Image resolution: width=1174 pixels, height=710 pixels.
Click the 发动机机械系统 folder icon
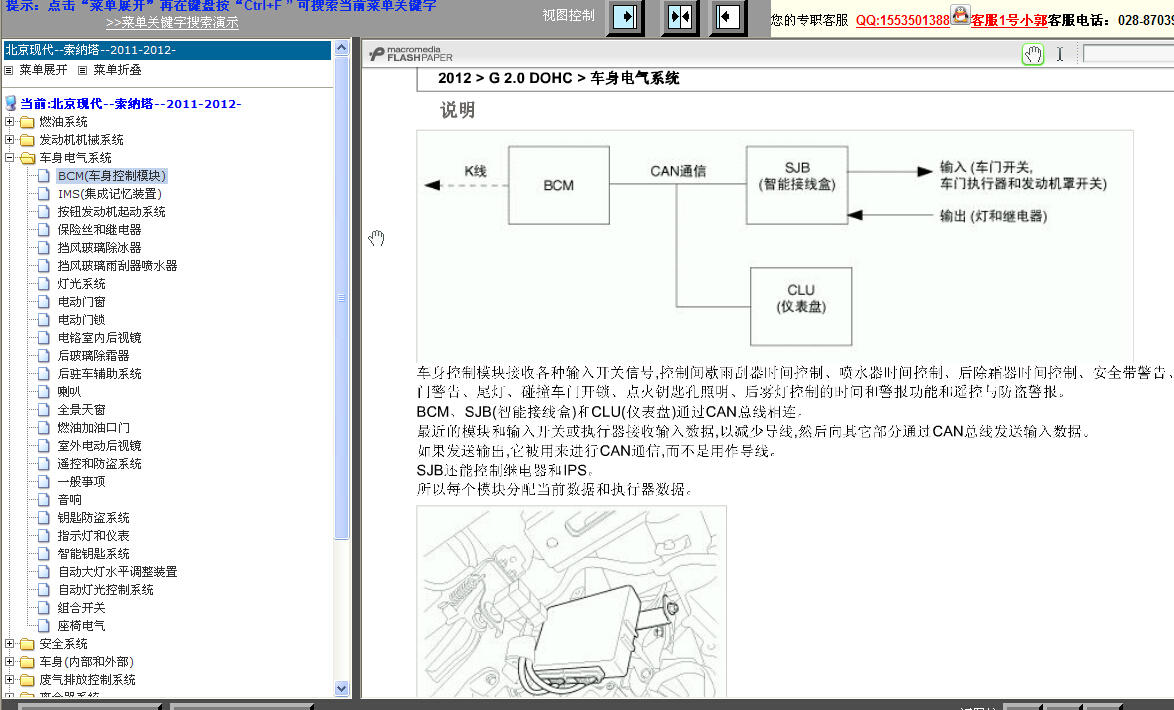click(28, 140)
